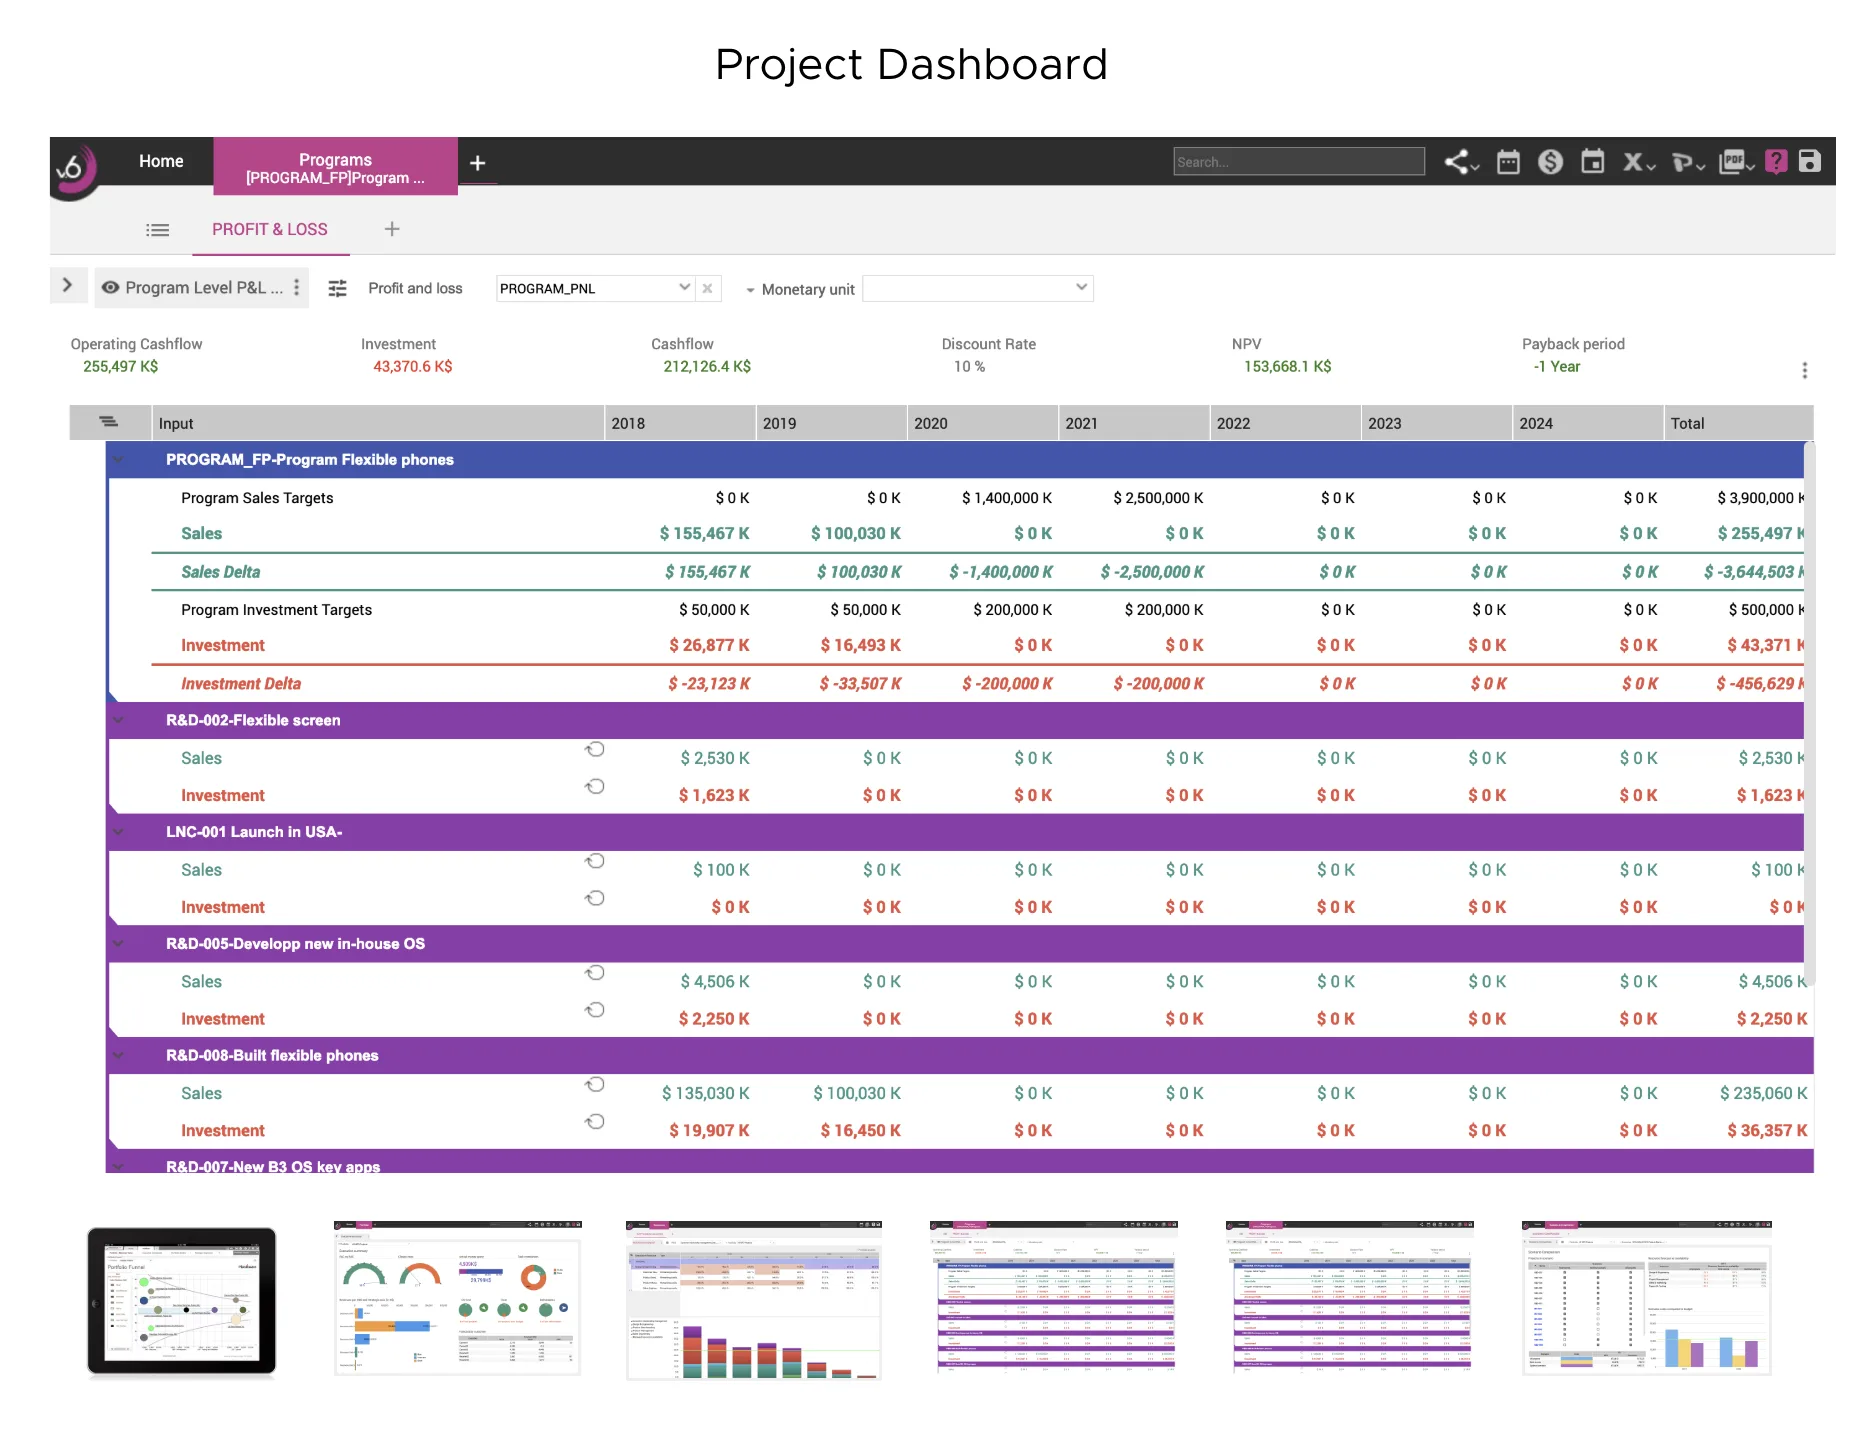Open the blue and yellow bar chart thumbnail
Screen dimensions: 1874x1434
point(1646,1298)
